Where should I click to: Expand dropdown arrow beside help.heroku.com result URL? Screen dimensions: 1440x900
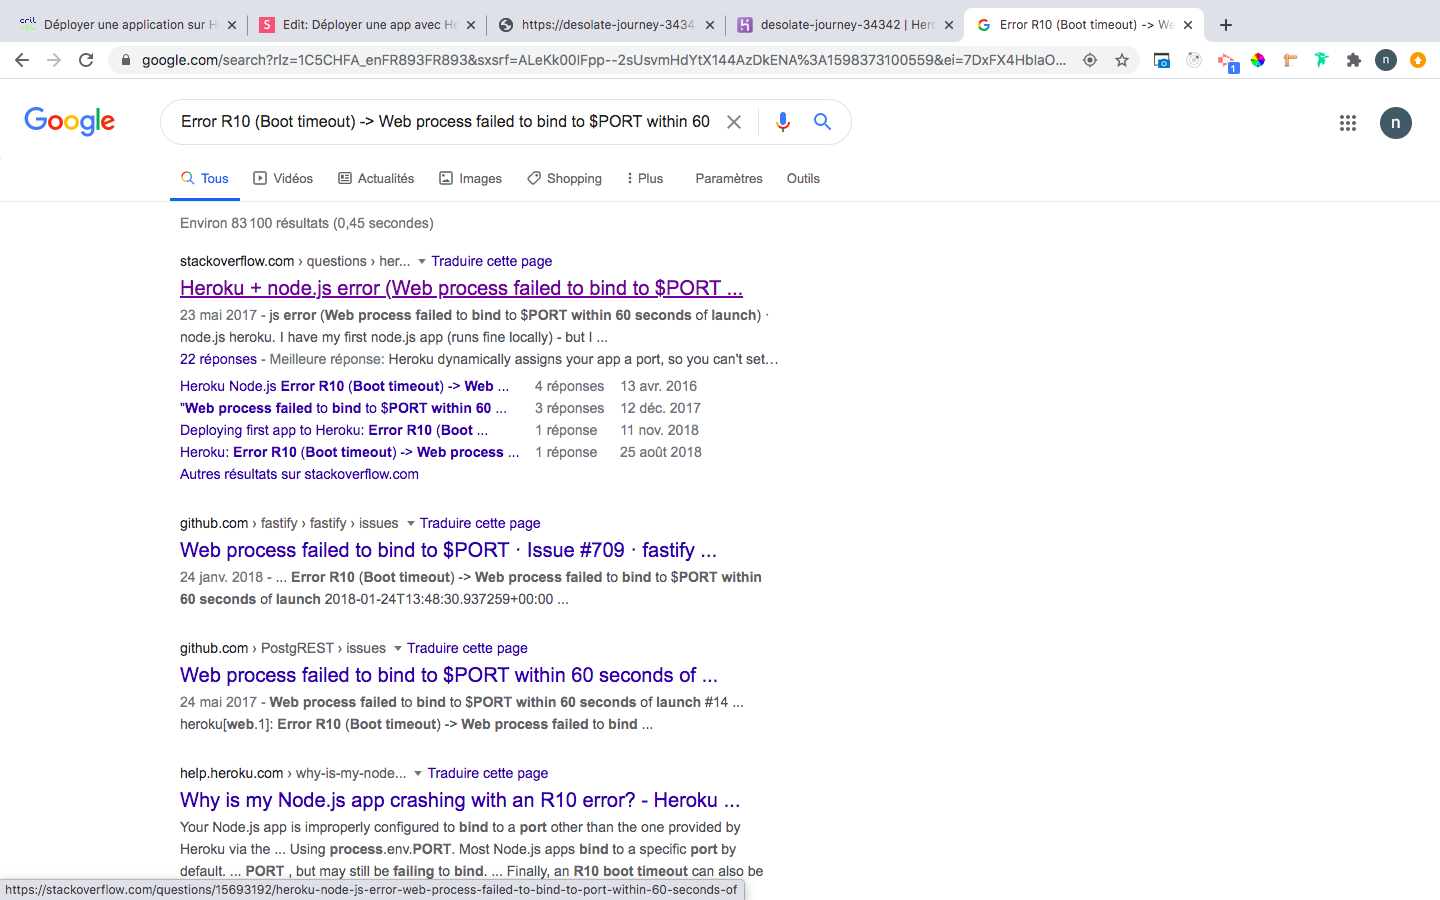tap(418, 774)
